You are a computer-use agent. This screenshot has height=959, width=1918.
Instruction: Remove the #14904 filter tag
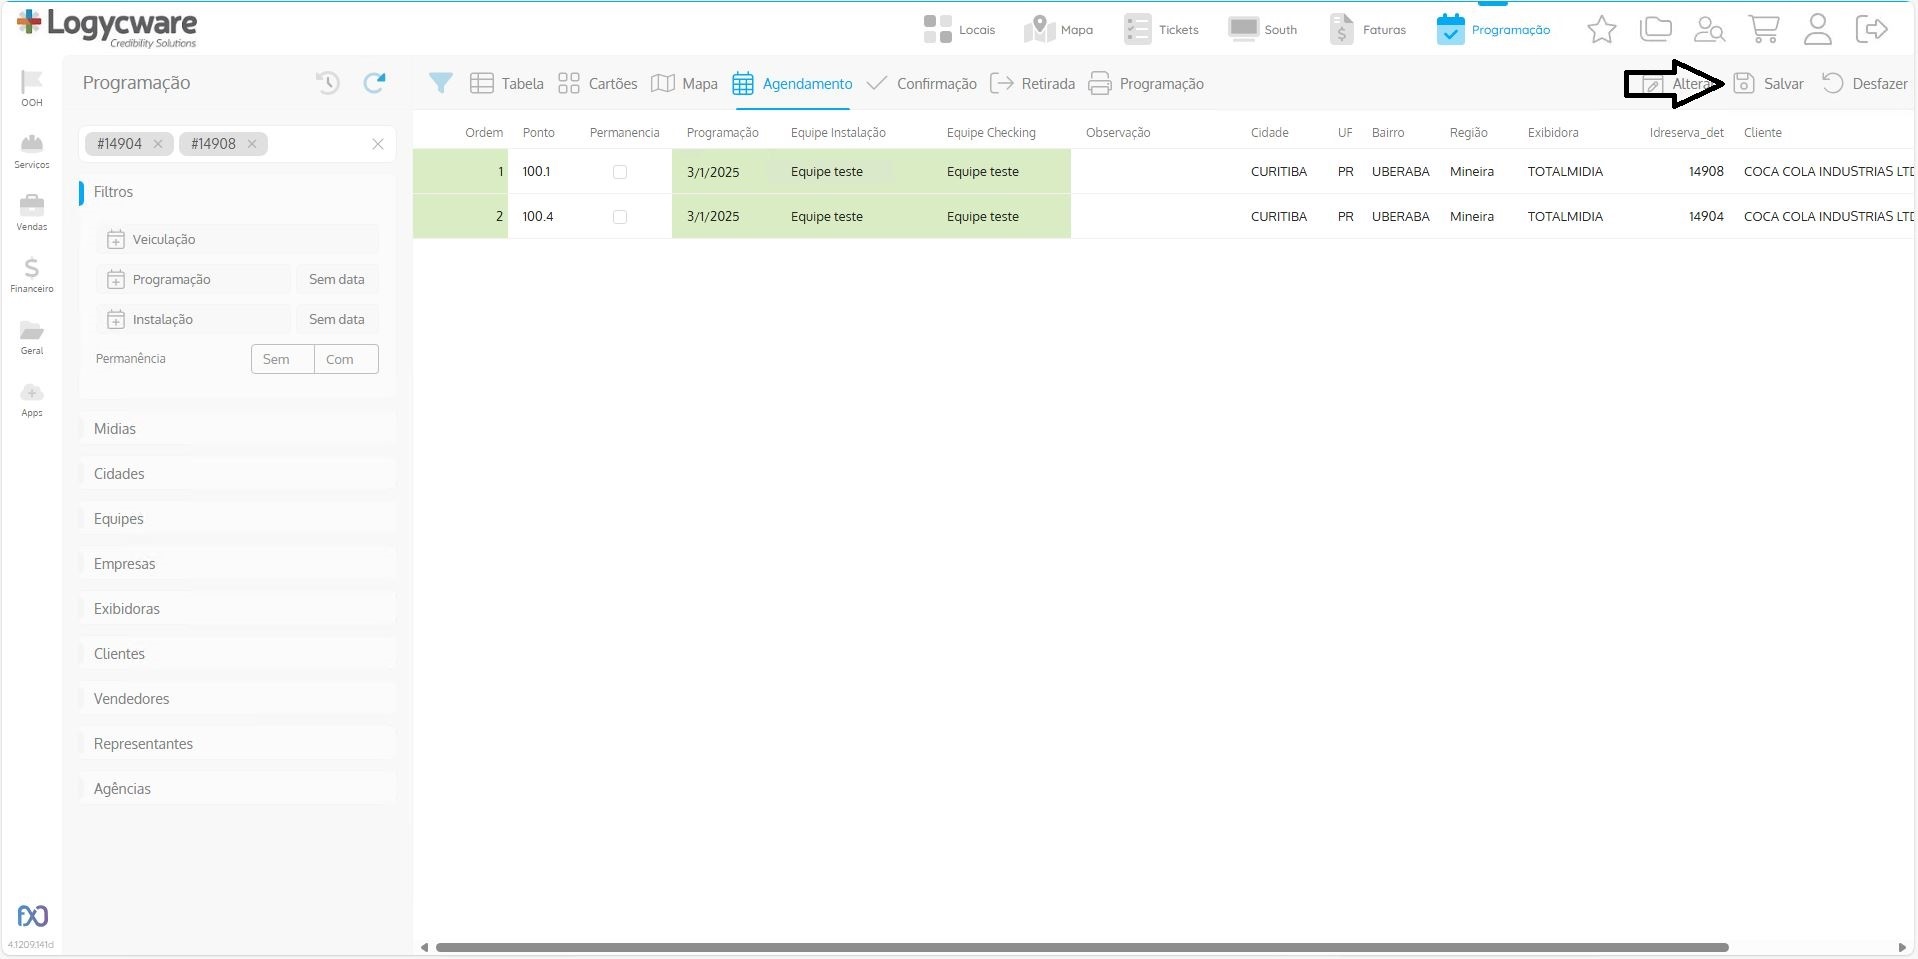pos(158,144)
